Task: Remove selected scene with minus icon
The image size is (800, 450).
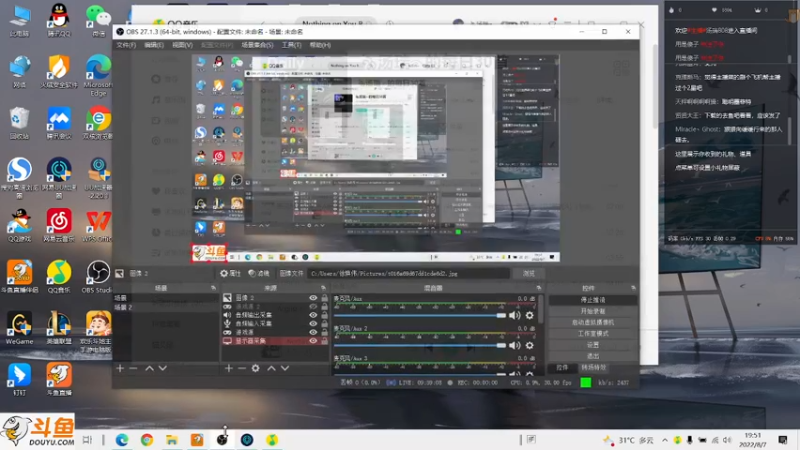Action: coord(133,368)
